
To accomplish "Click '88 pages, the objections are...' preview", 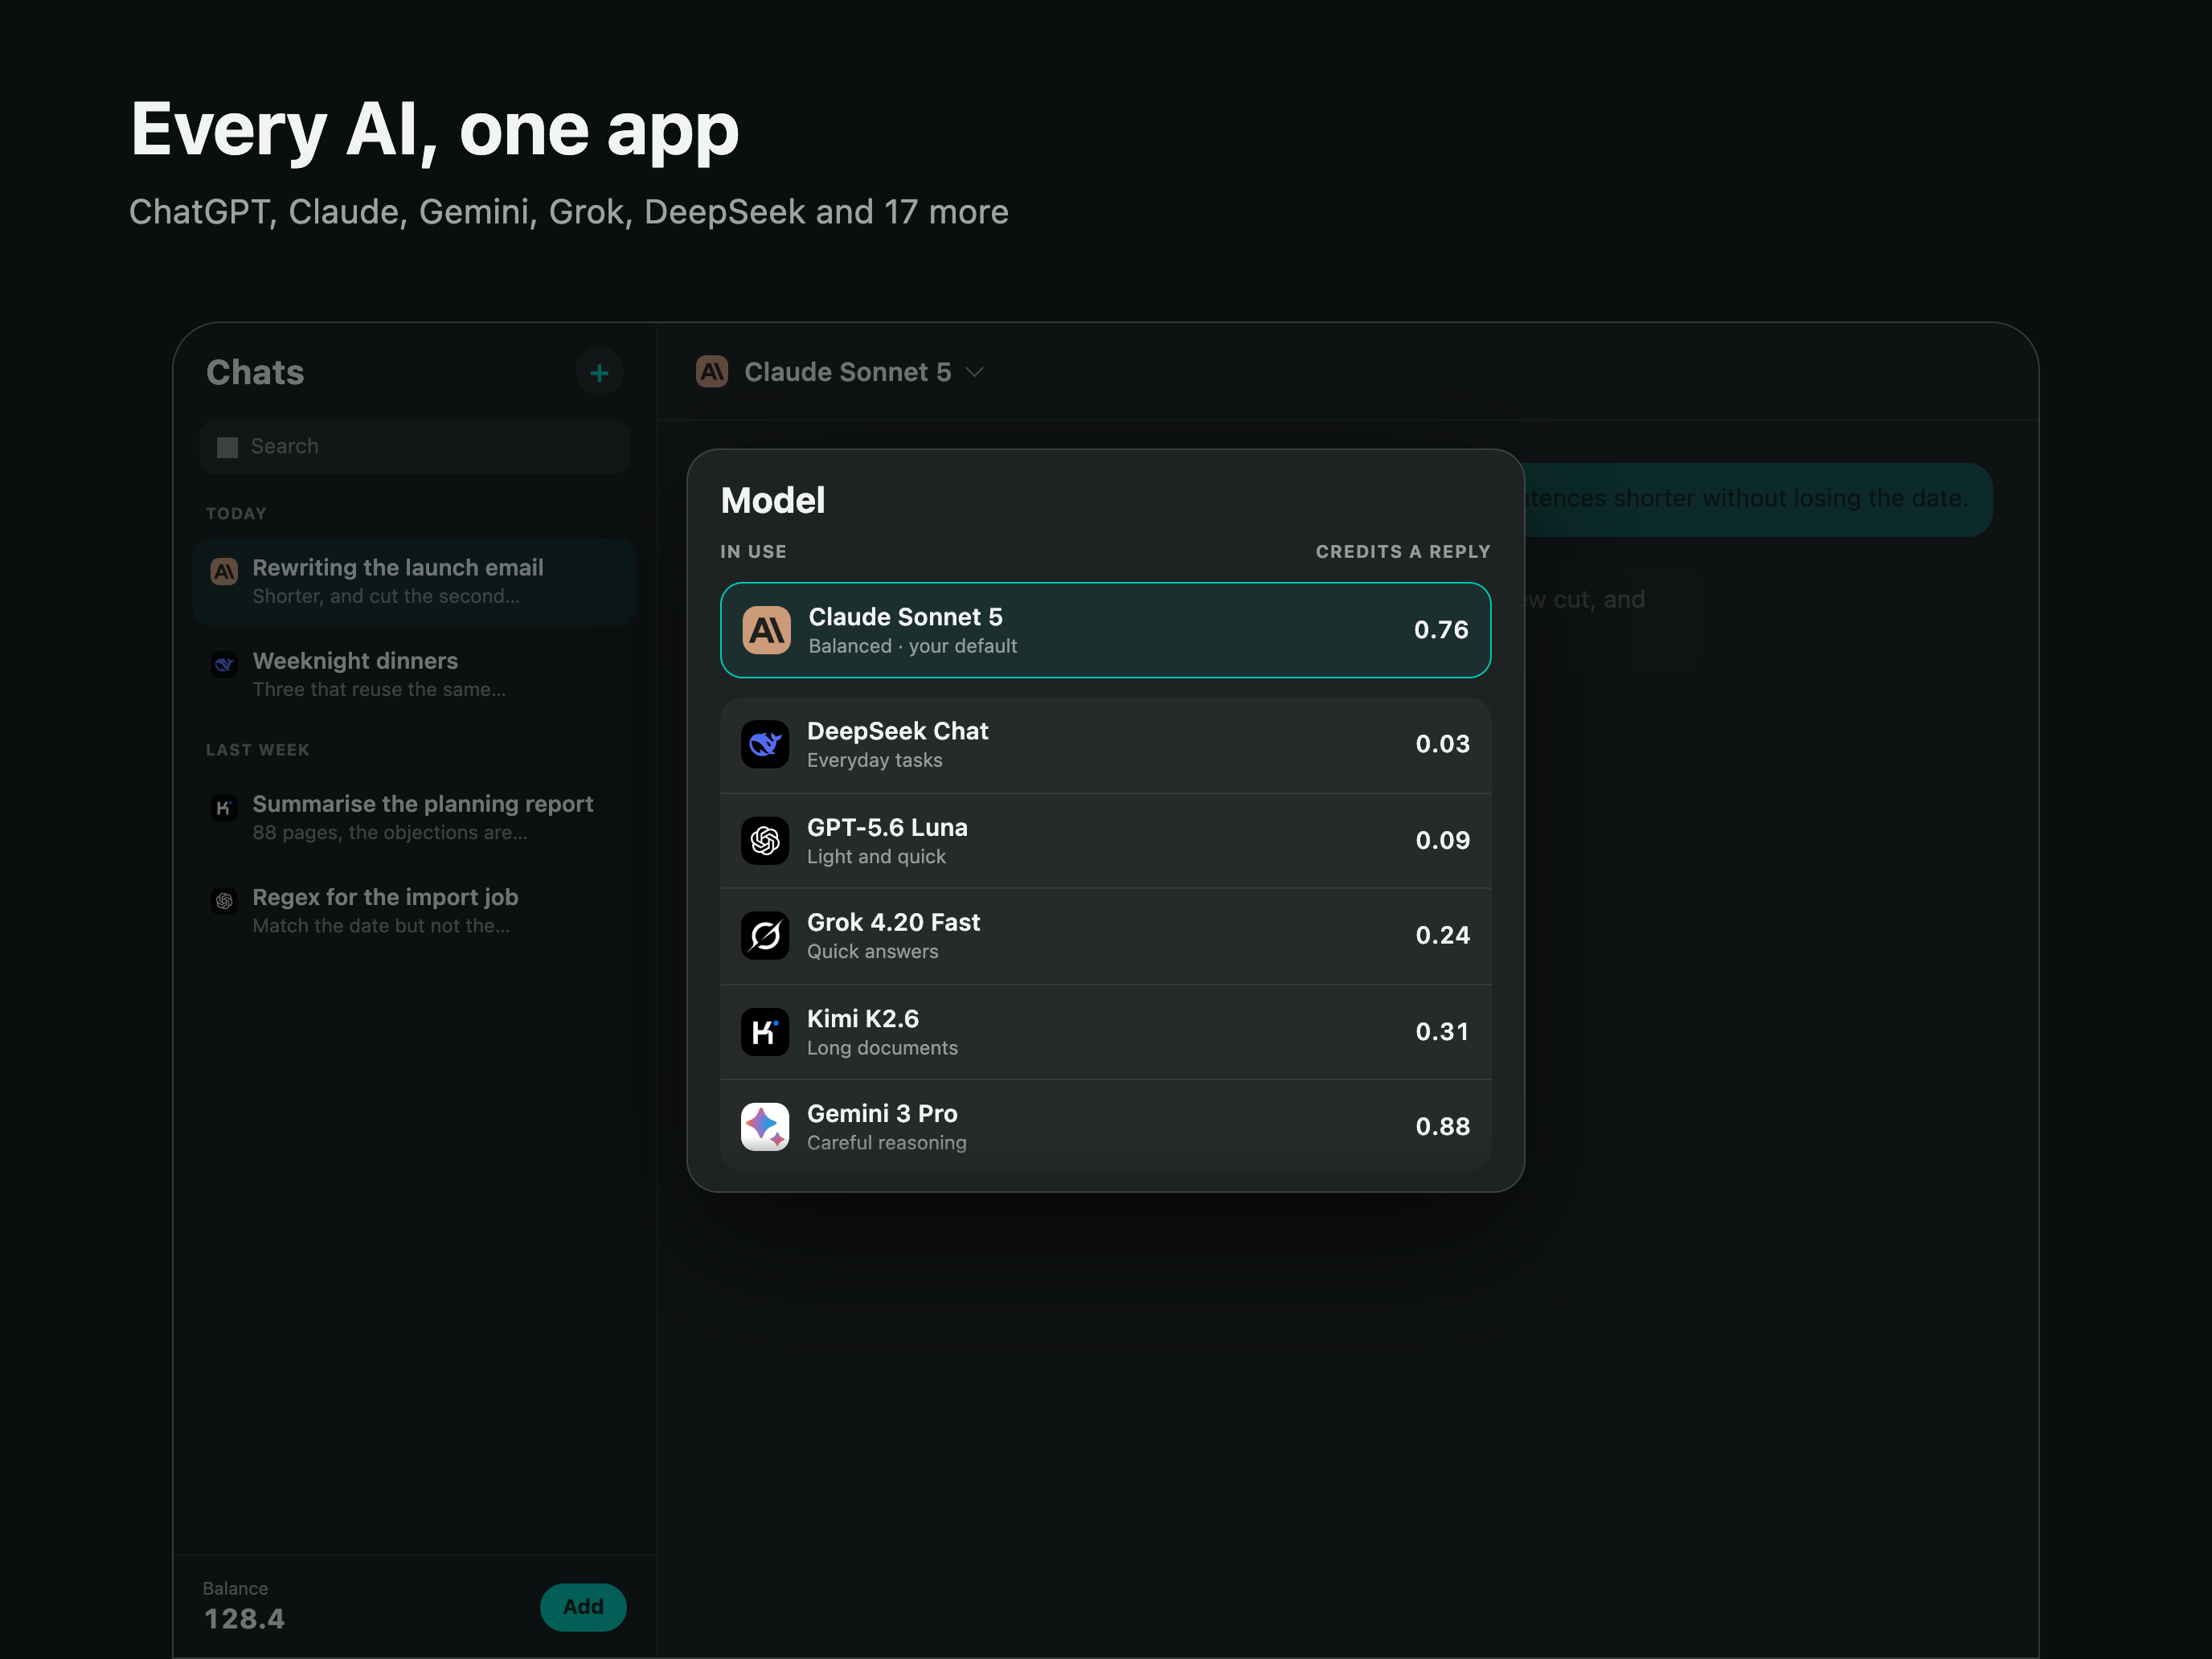I will coord(390,832).
